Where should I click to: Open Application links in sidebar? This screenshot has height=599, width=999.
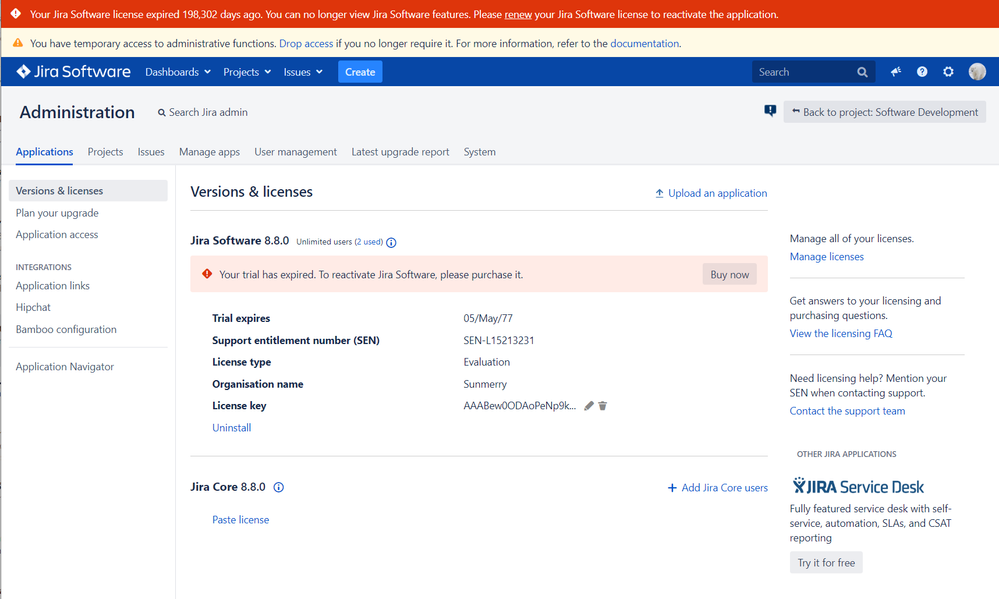(53, 285)
